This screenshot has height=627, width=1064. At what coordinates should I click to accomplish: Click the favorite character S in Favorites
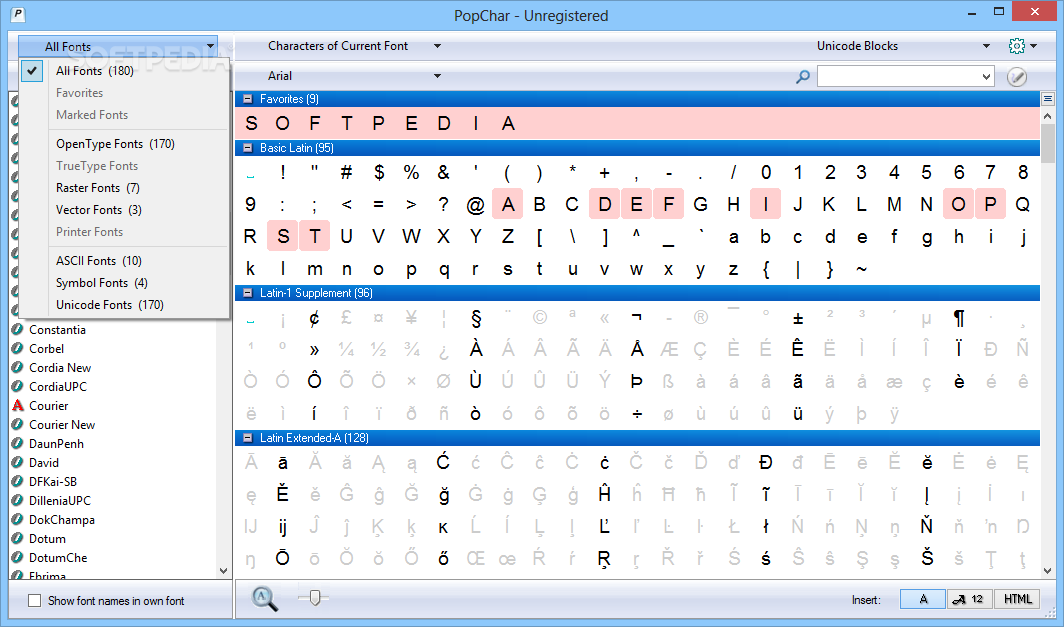pyautogui.click(x=251, y=124)
